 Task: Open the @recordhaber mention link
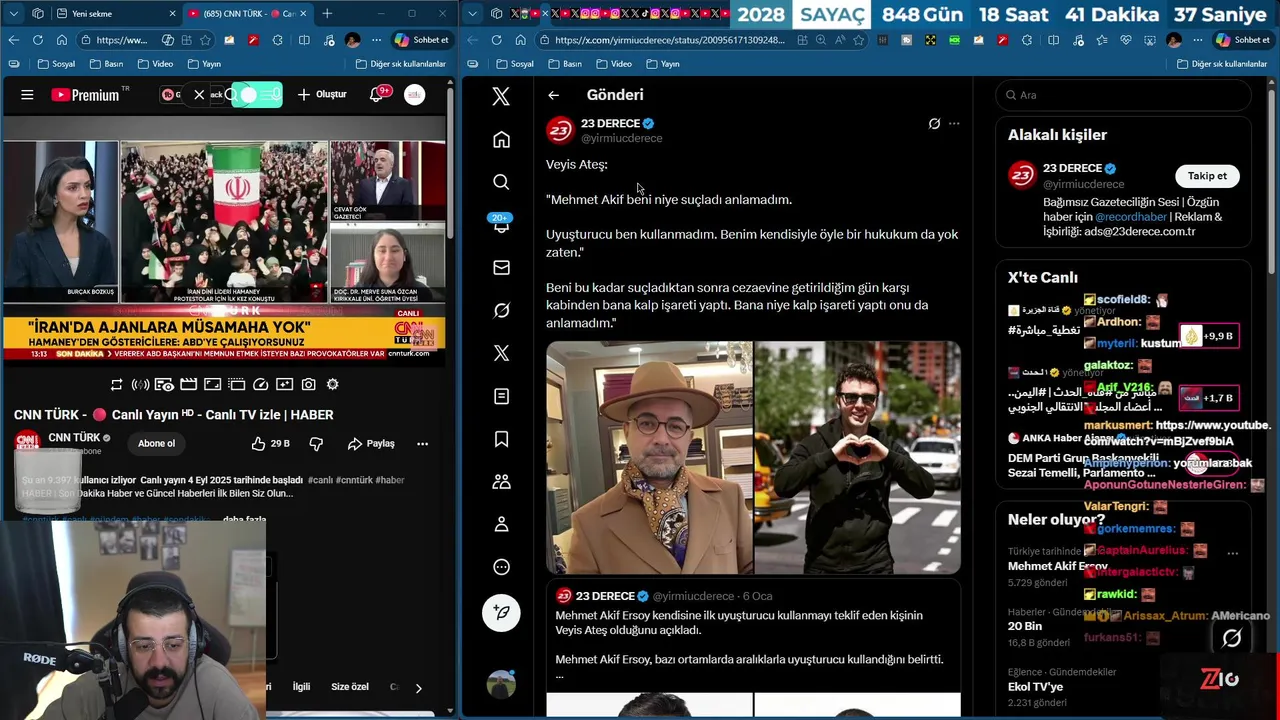(x=1130, y=217)
